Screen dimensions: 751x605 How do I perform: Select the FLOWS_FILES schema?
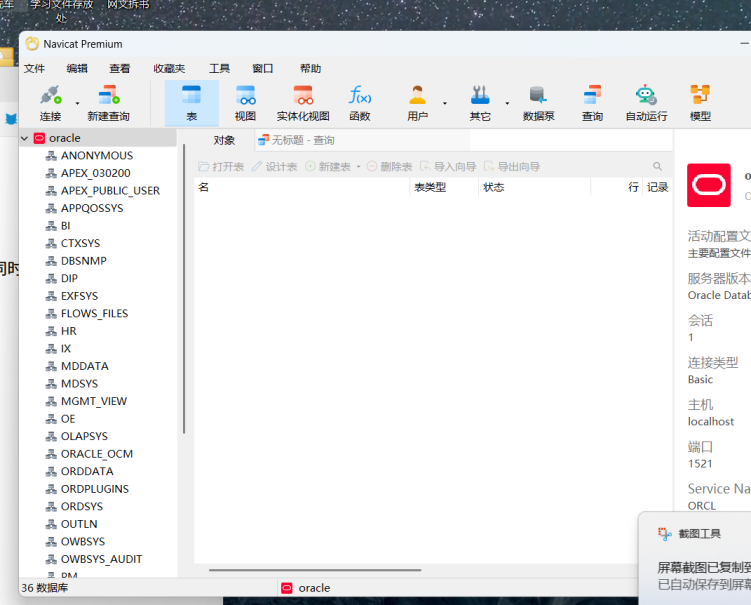click(94, 314)
